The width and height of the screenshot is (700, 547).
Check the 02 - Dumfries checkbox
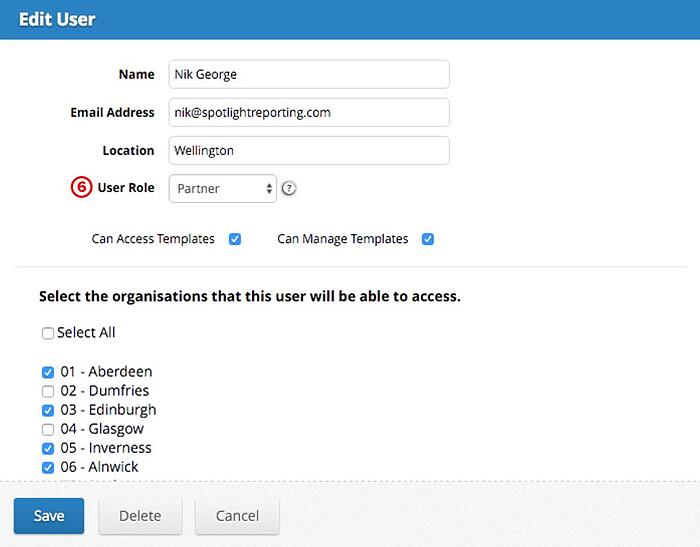point(48,391)
